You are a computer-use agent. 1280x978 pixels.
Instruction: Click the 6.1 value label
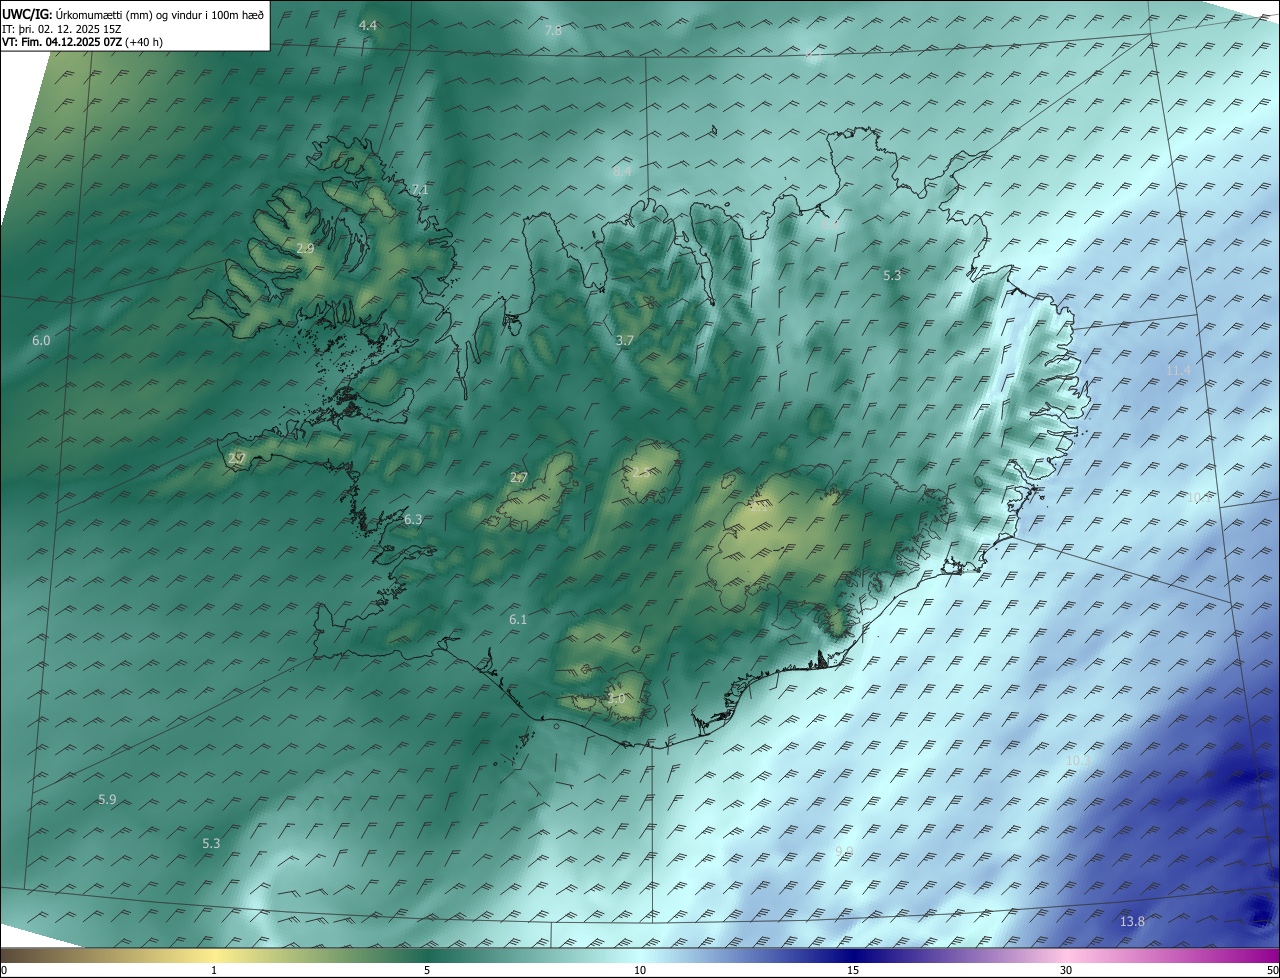[518, 620]
